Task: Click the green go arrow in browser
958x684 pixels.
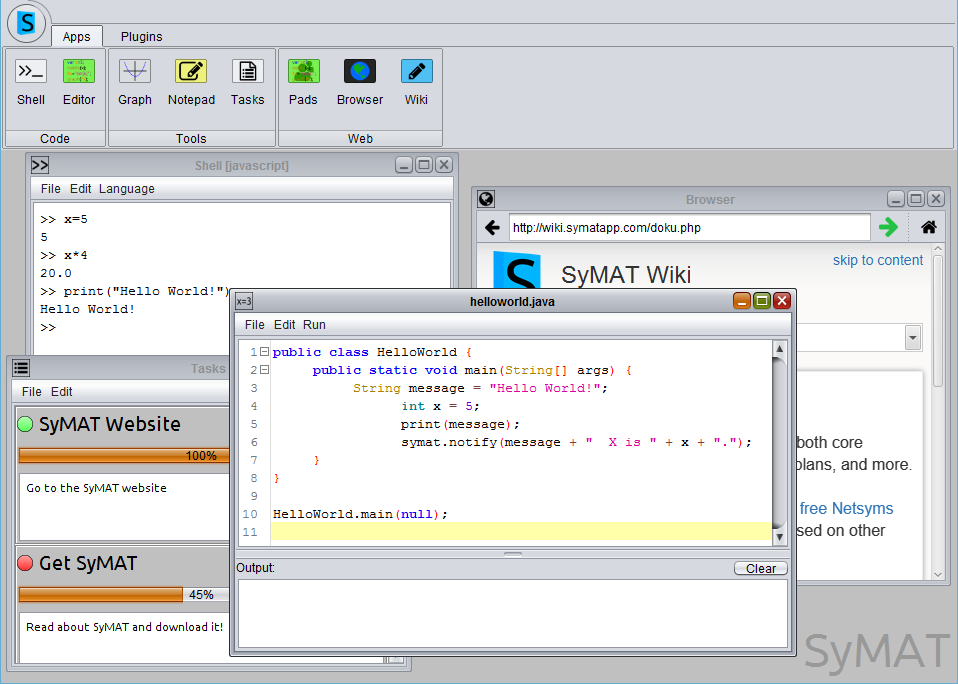Action: pos(888,227)
